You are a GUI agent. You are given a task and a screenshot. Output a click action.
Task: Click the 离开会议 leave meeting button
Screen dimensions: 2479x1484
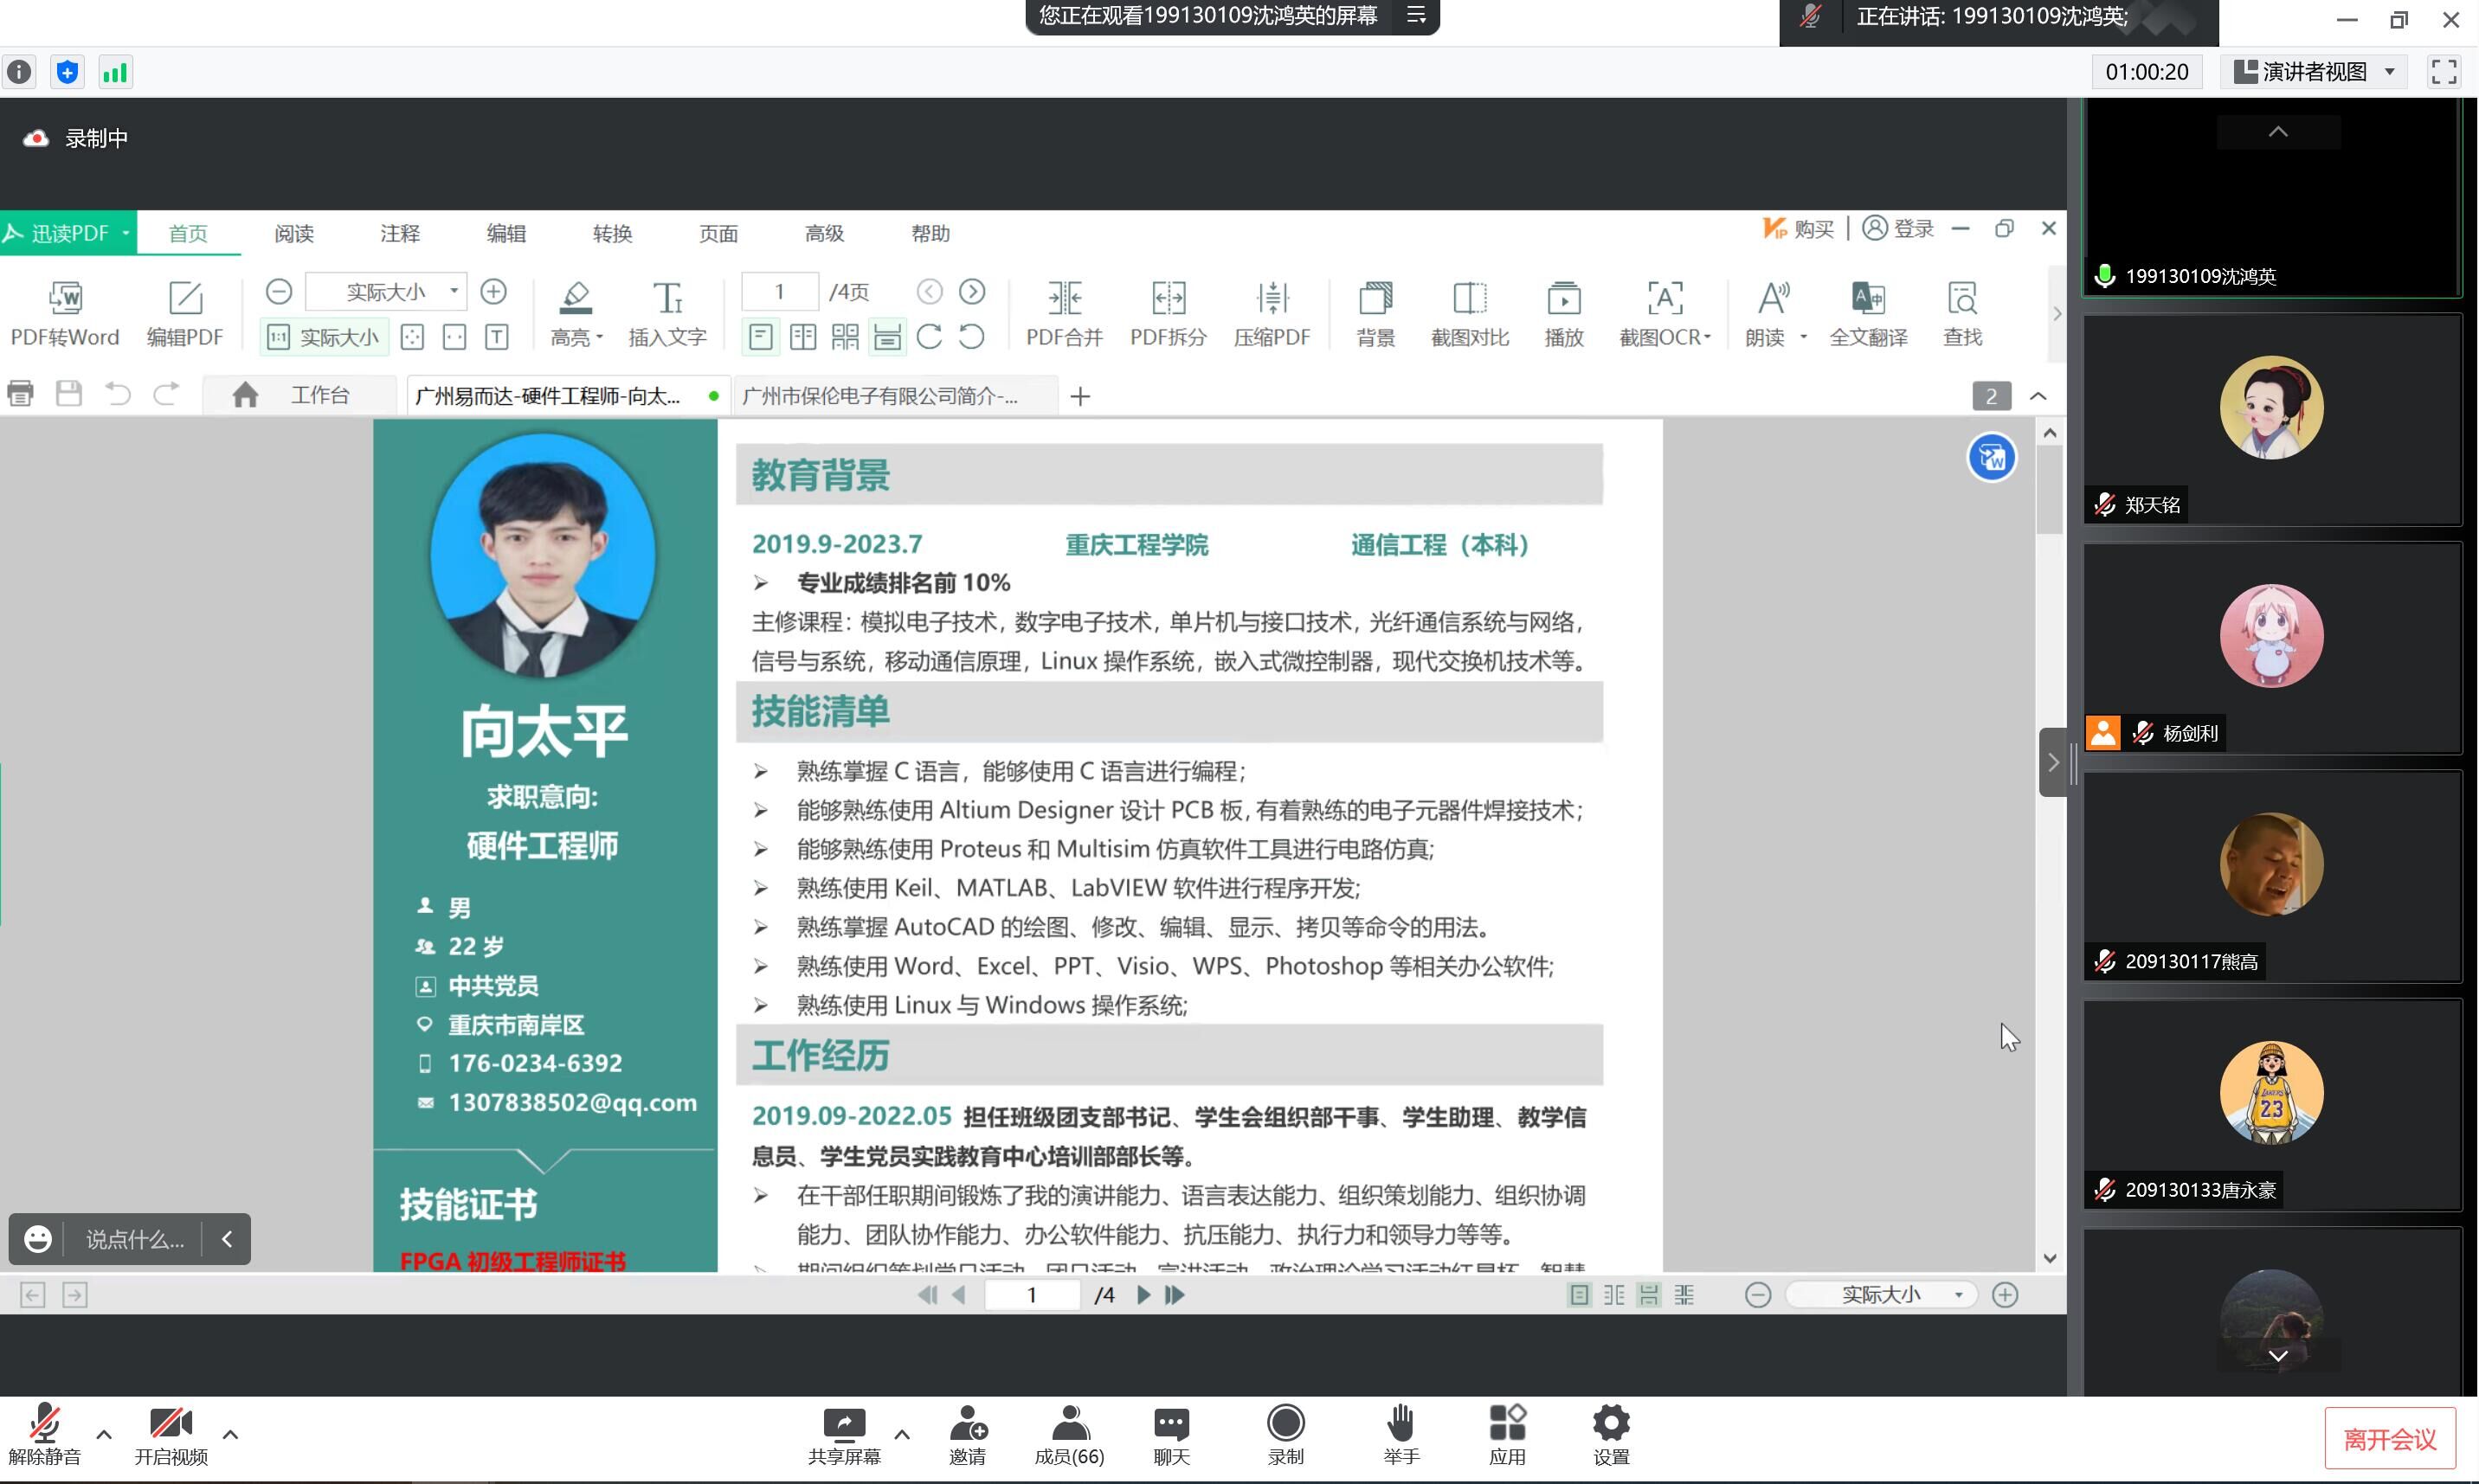coord(2389,1440)
